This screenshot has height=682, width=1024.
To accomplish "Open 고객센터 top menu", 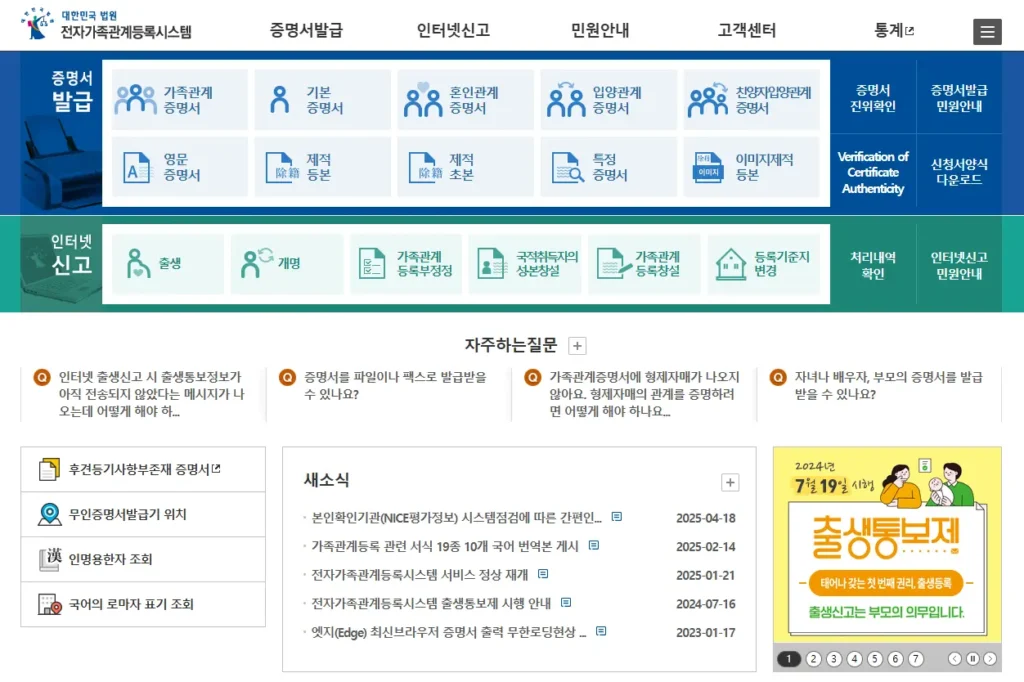I will (746, 30).
